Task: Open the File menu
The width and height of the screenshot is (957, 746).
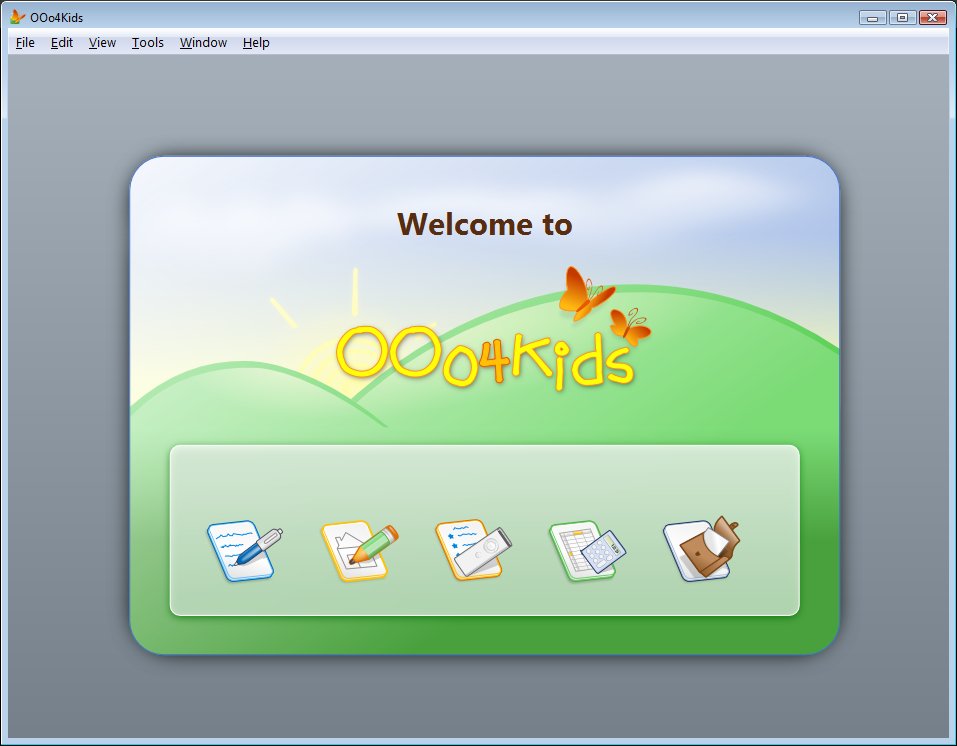Action: [25, 43]
